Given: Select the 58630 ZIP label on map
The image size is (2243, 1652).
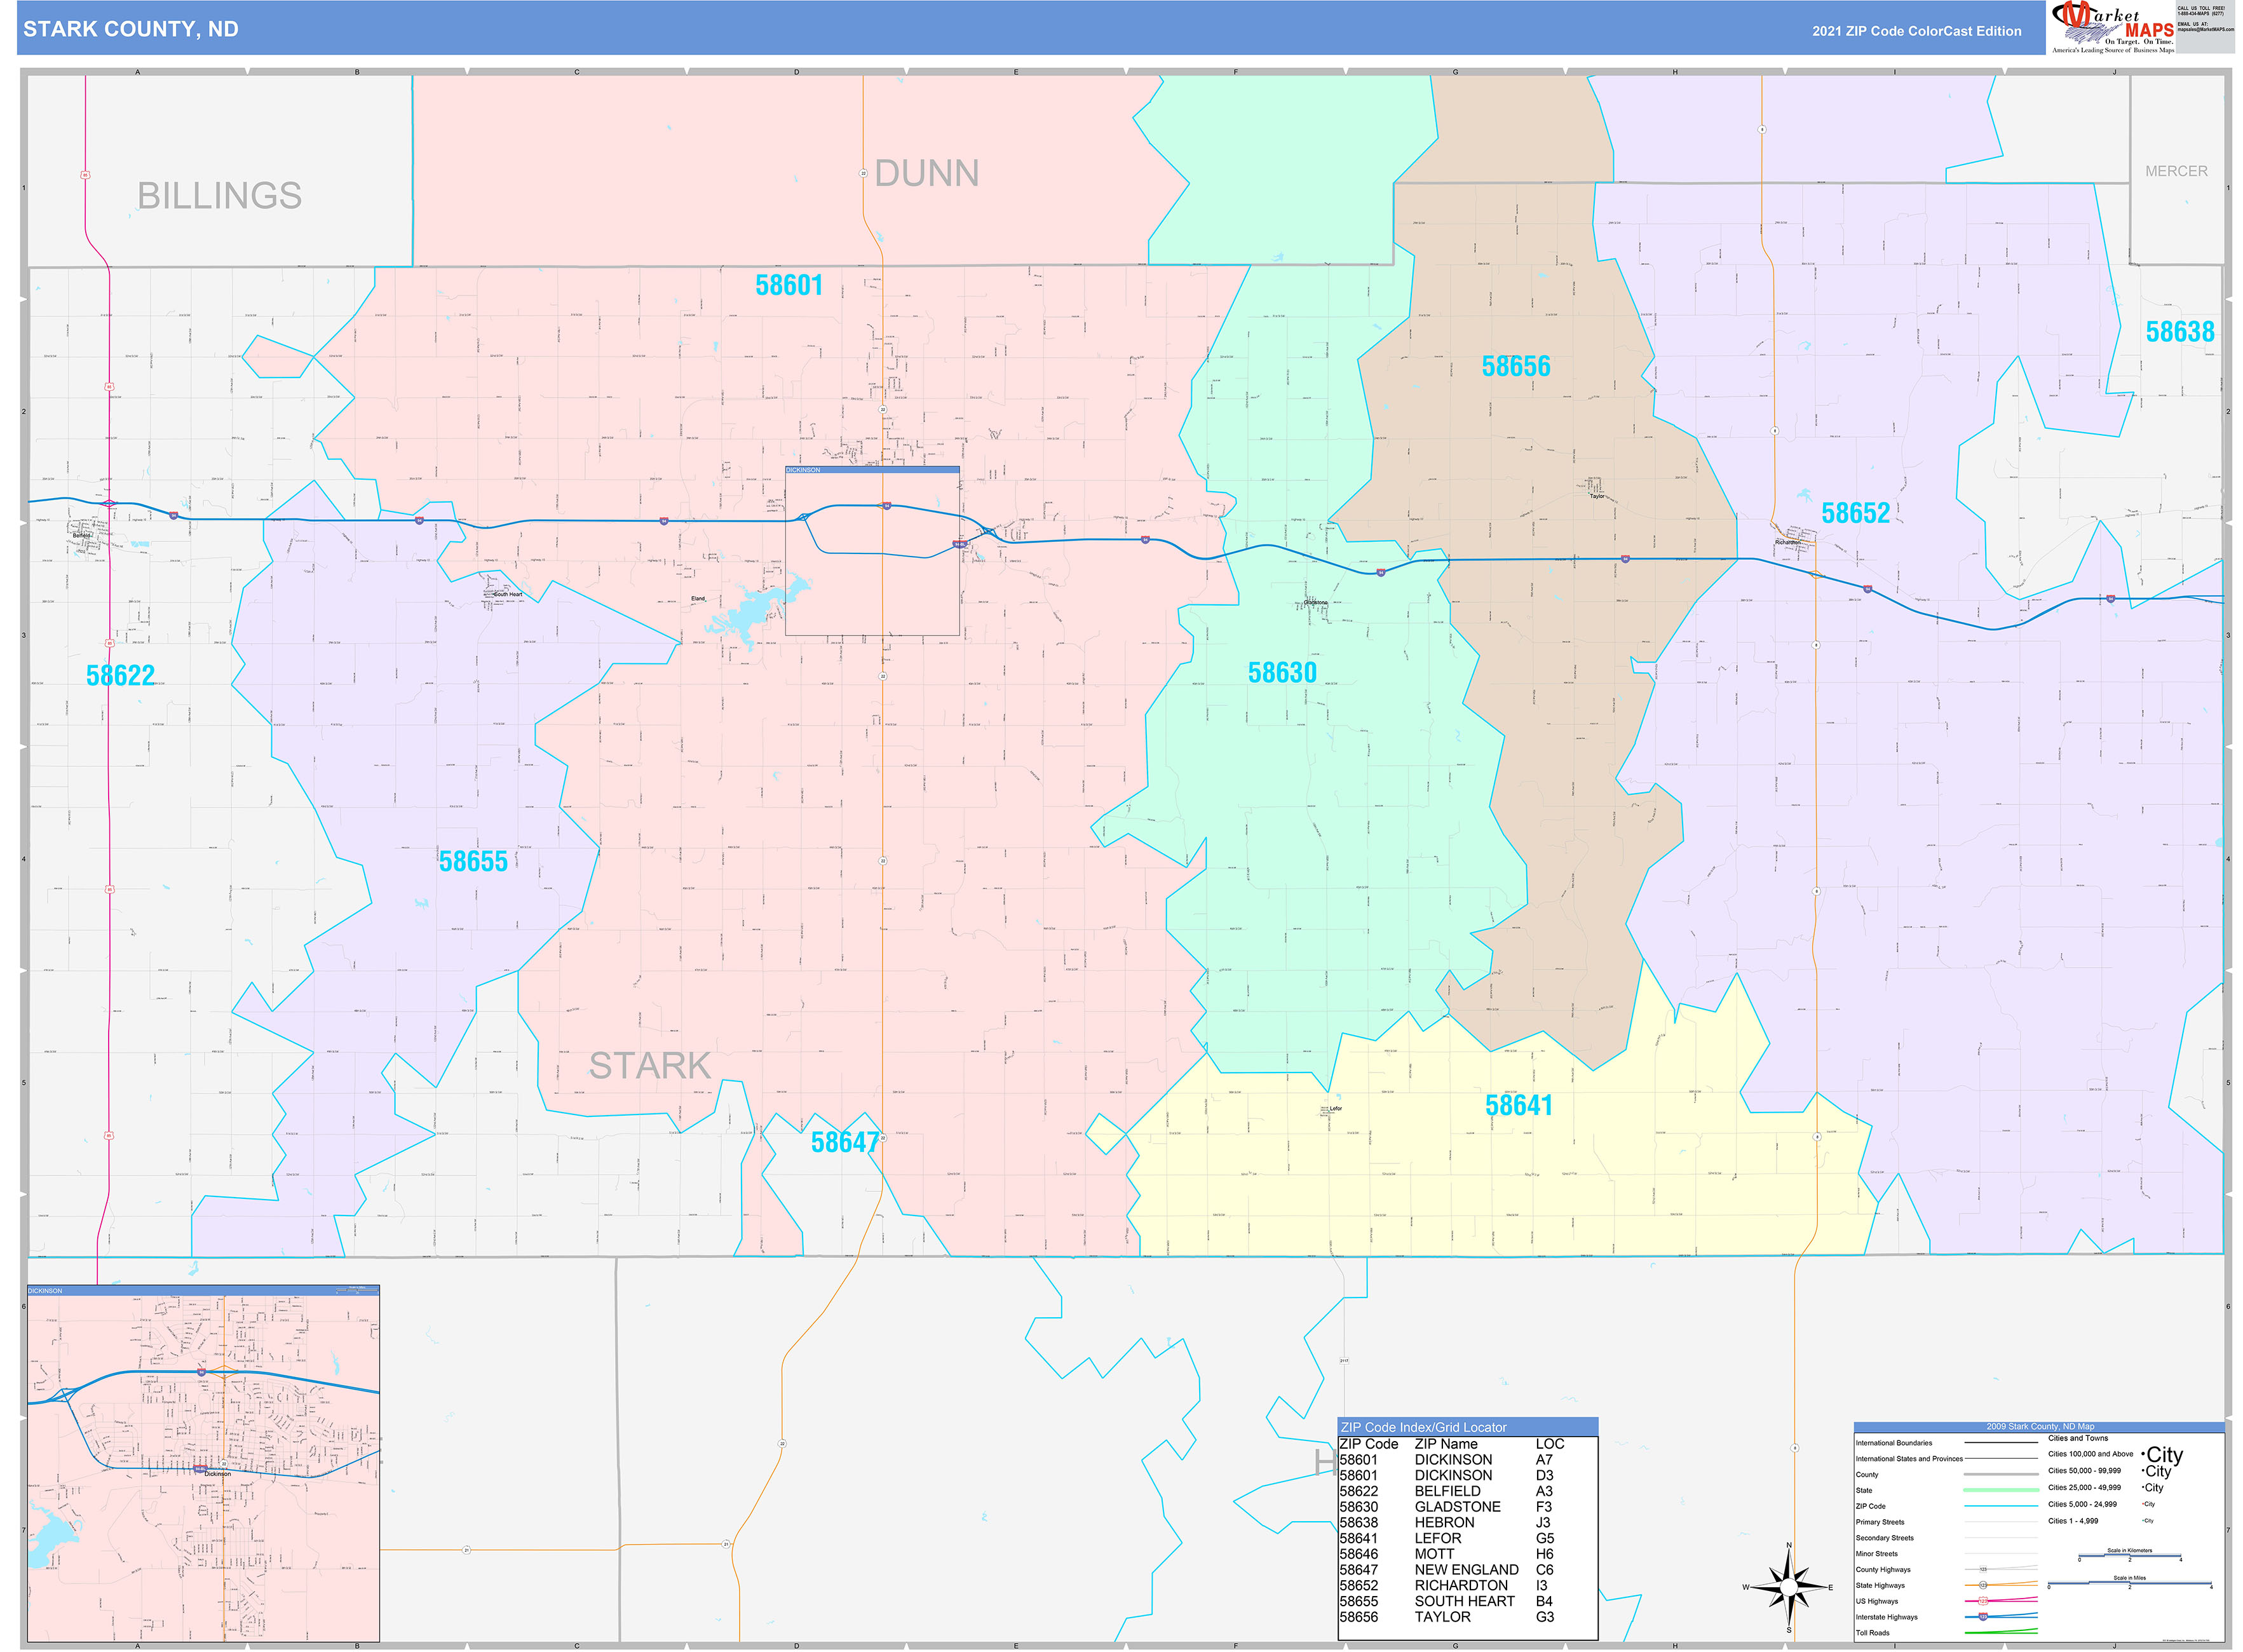Looking at the screenshot, I should click(1282, 673).
